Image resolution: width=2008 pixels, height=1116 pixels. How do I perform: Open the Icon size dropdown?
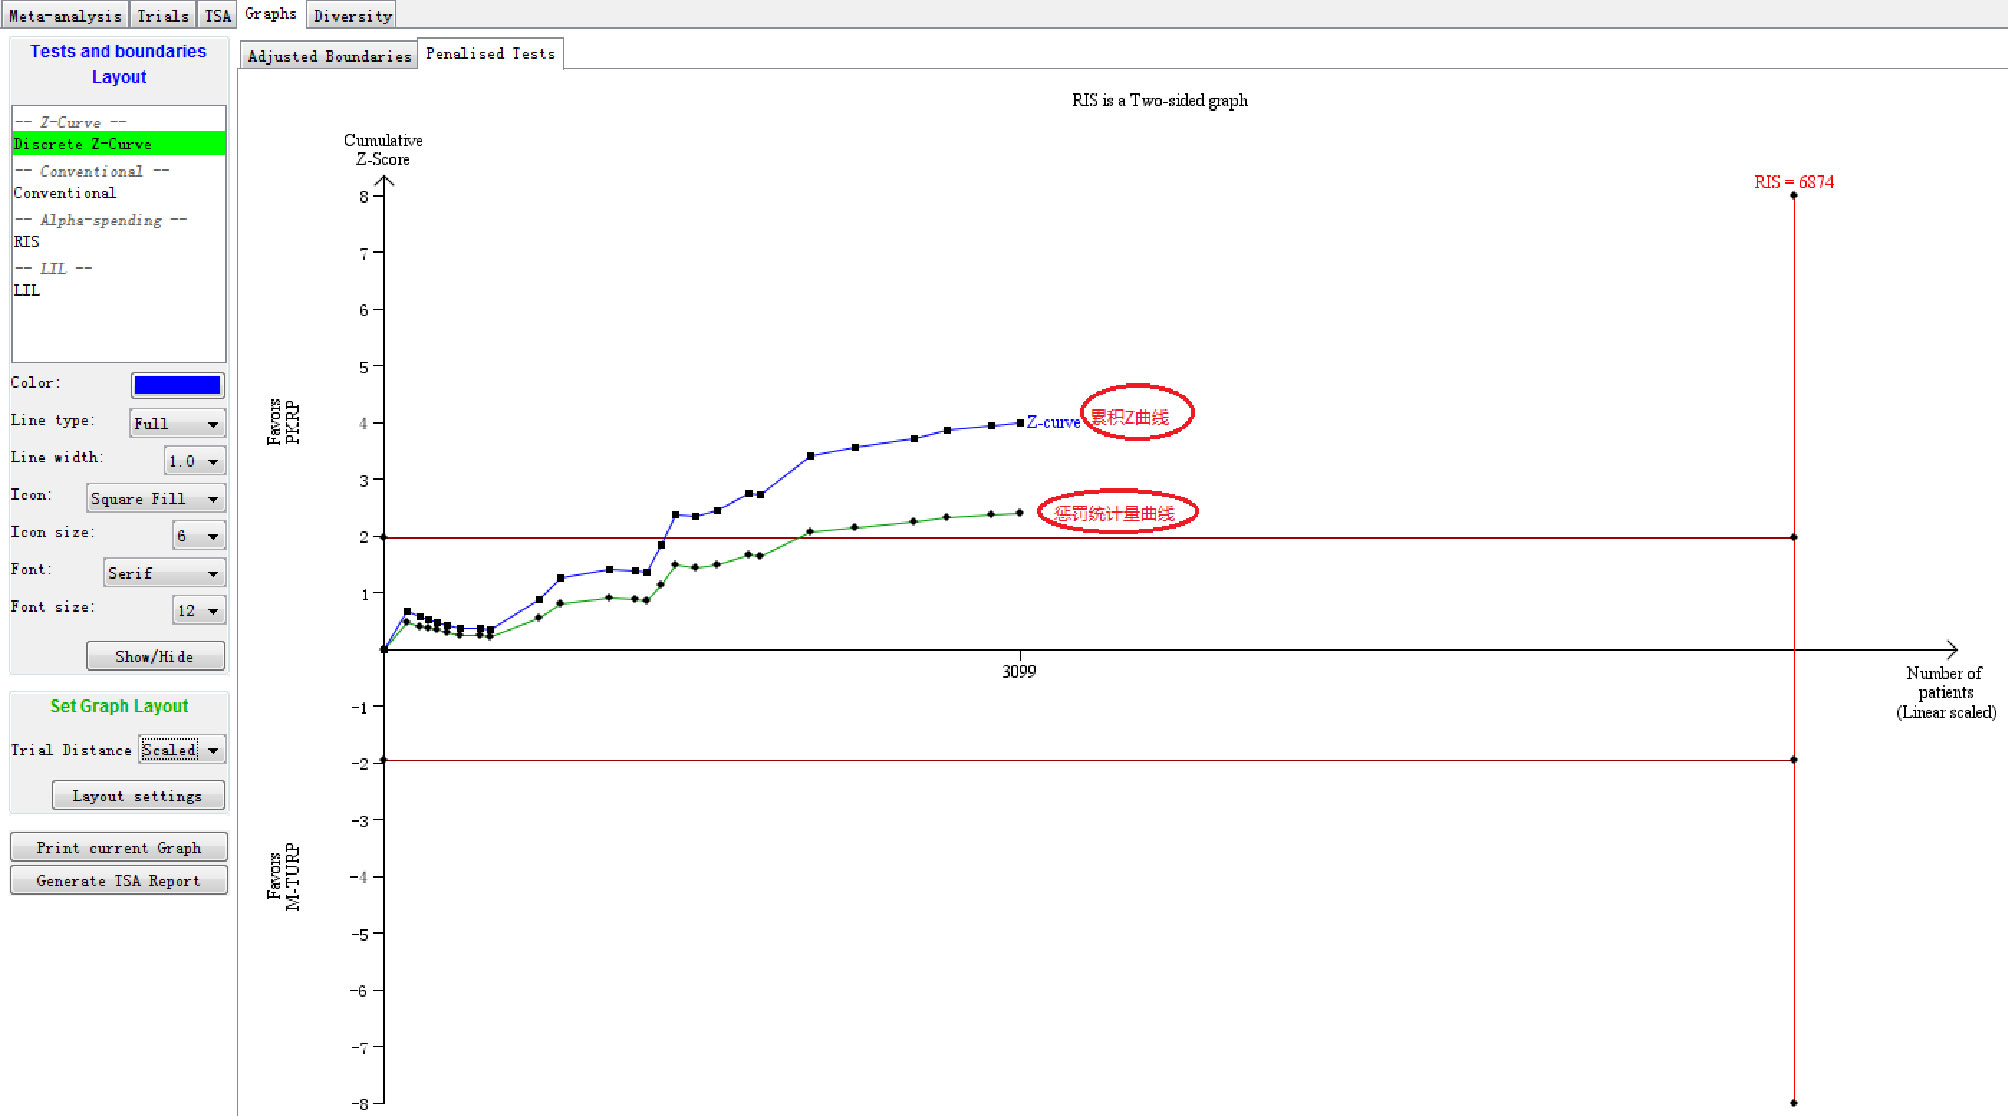click(x=199, y=536)
